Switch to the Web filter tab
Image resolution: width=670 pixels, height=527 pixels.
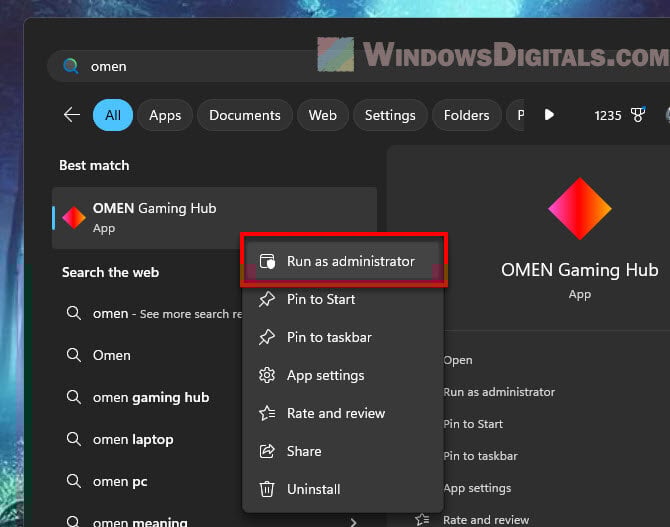pos(323,115)
